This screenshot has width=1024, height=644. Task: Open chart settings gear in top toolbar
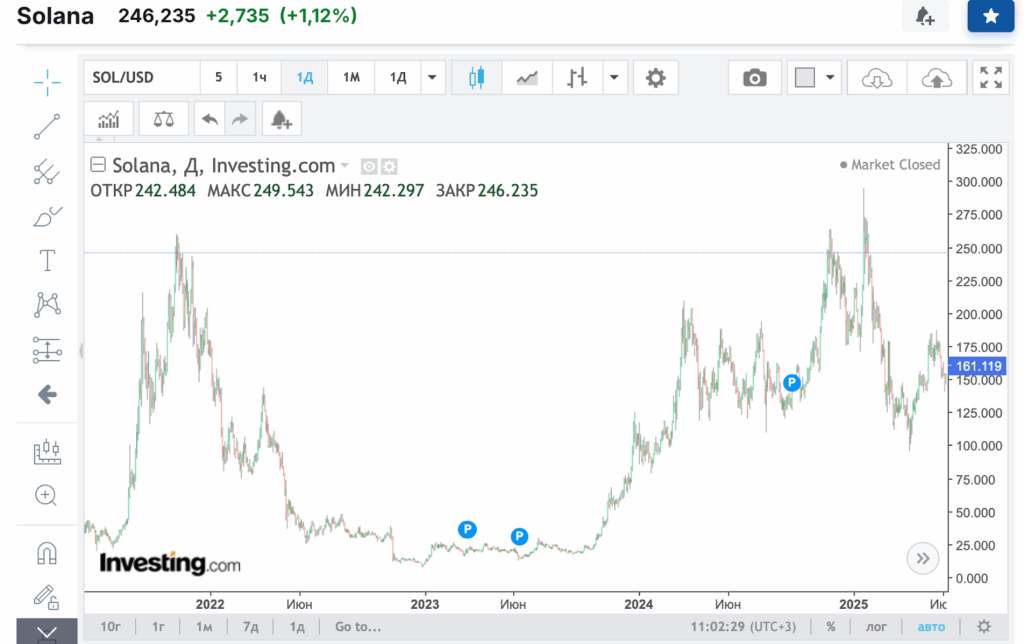click(x=655, y=78)
